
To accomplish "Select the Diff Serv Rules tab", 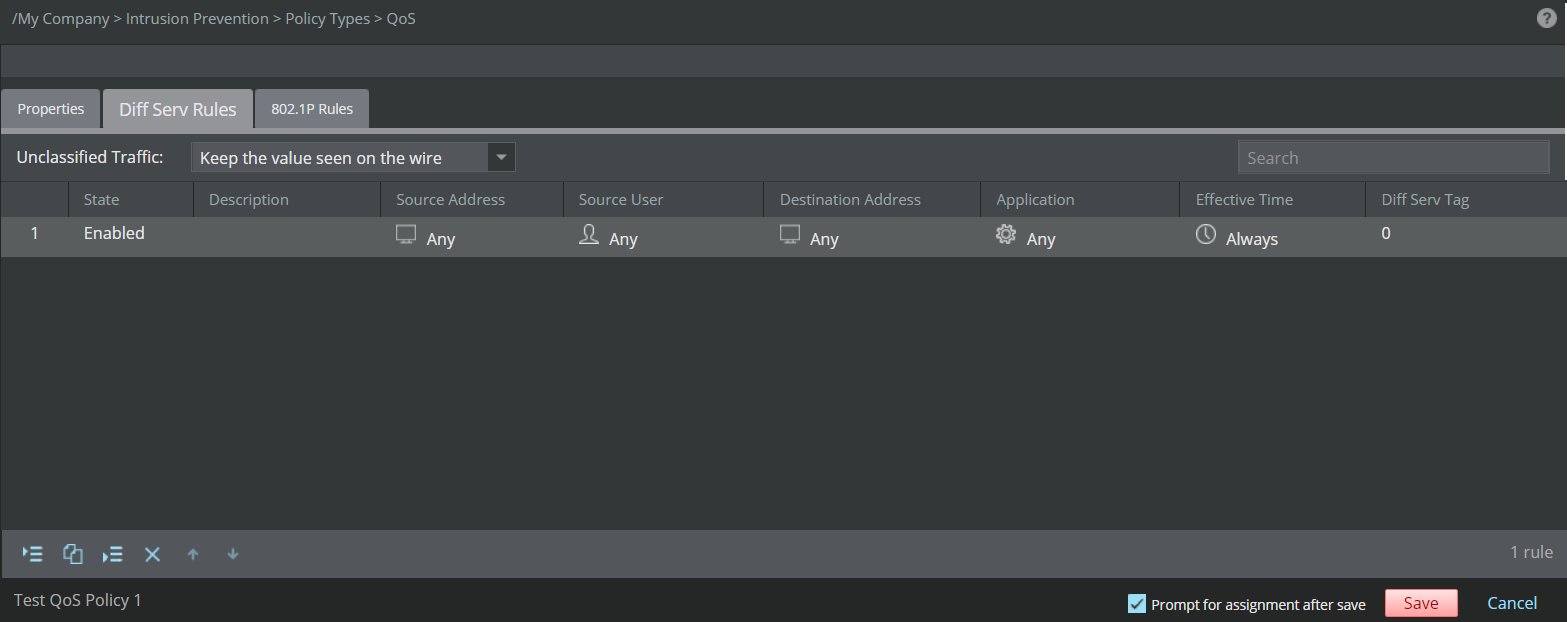I will point(178,109).
